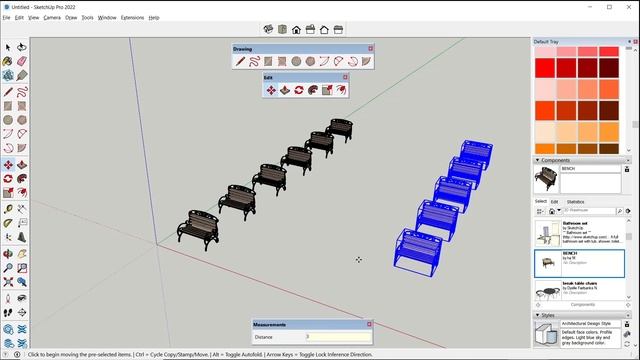Open the navigation dropdown arrow beside home icon
Image resolution: width=640 pixels, height=360 pixels.
click(x=559, y=211)
